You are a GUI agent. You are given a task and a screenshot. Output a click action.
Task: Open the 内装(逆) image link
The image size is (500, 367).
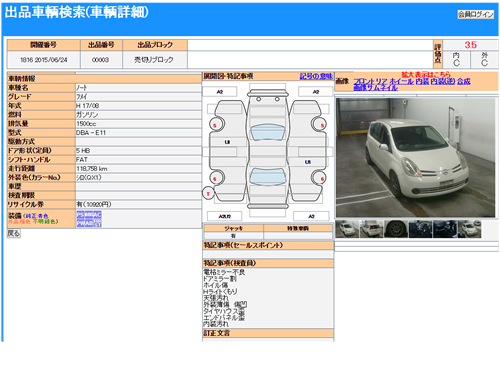coord(443,81)
